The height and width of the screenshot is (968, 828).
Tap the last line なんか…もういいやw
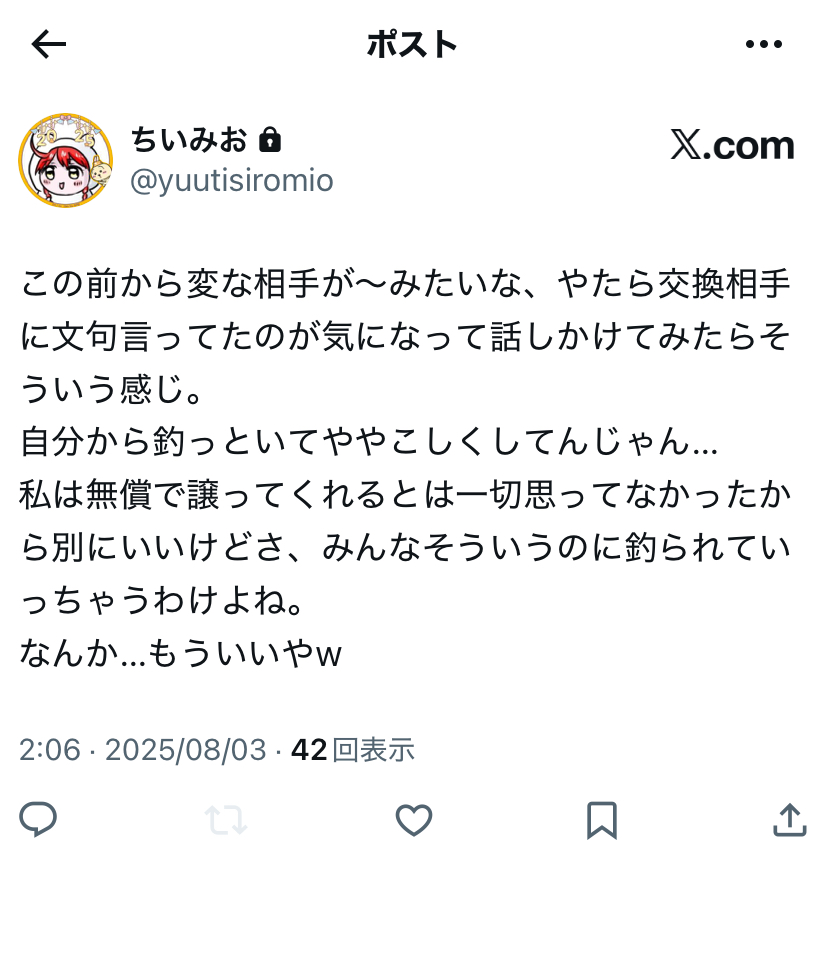[x=180, y=653]
